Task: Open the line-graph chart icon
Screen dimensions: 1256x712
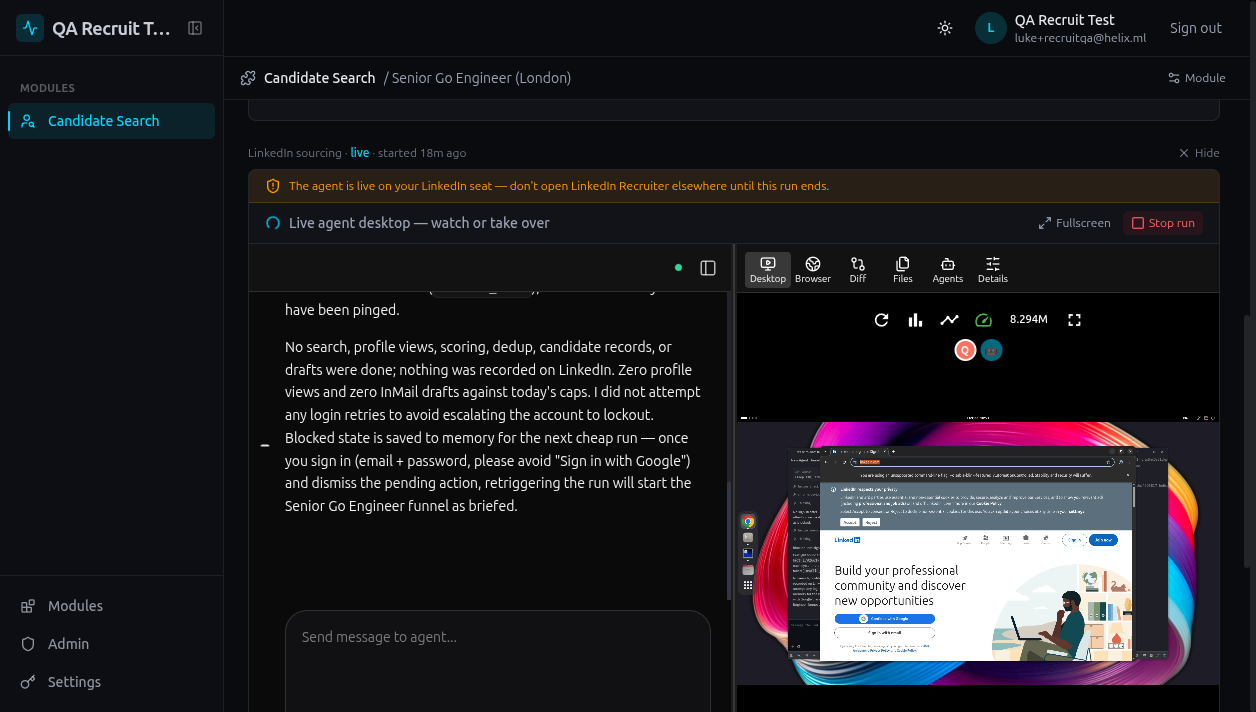Action: 949,320
